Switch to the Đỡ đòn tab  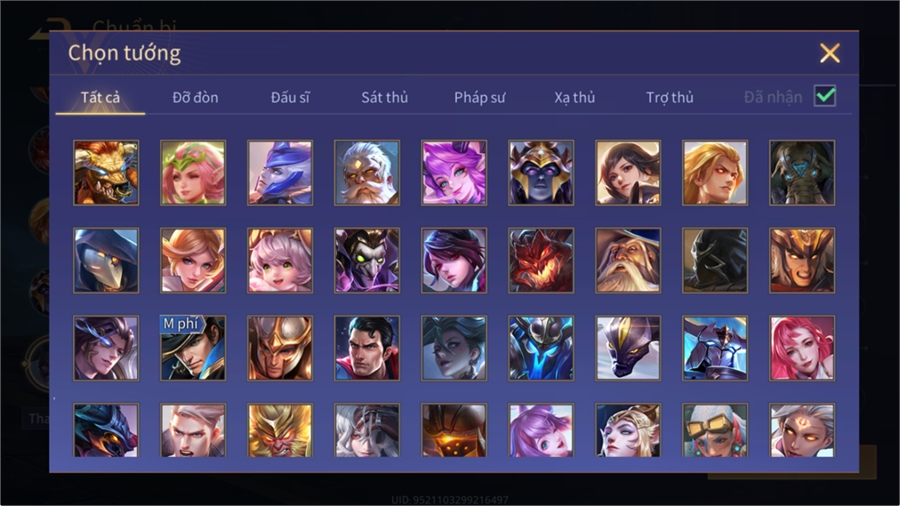tap(195, 98)
